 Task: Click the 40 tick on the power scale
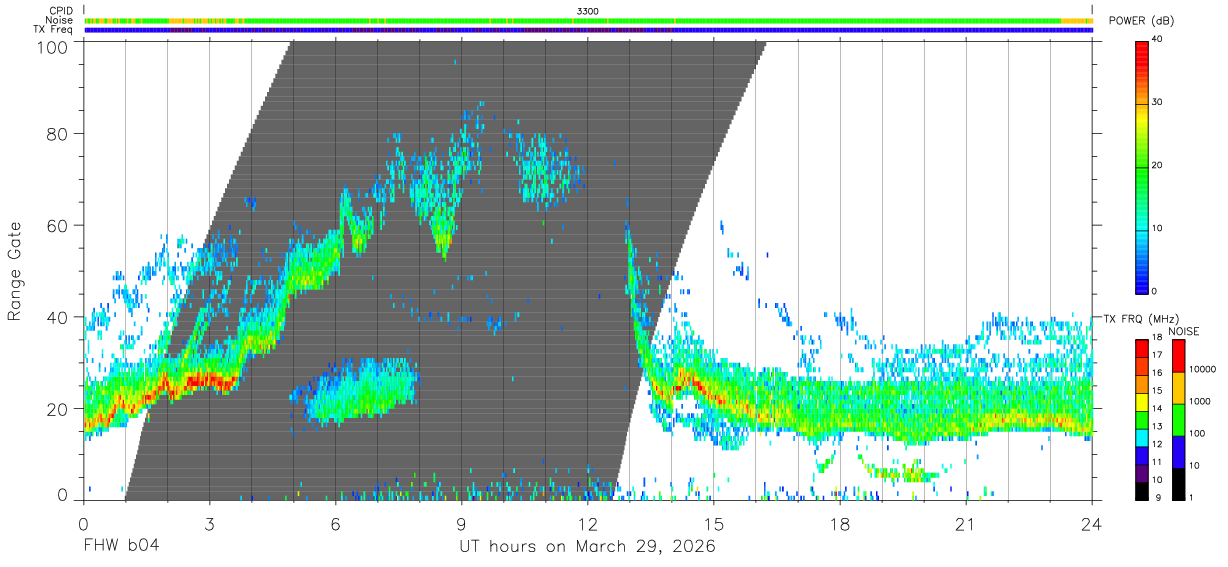(1158, 39)
